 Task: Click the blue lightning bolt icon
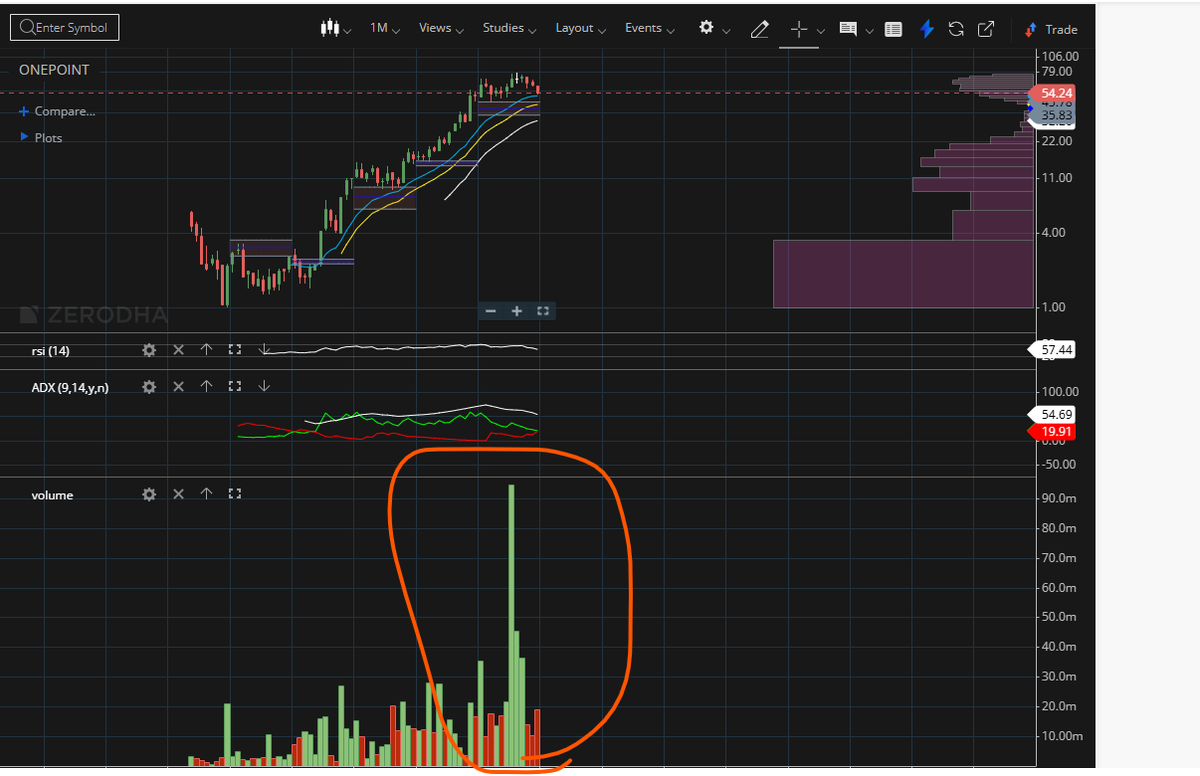point(926,29)
